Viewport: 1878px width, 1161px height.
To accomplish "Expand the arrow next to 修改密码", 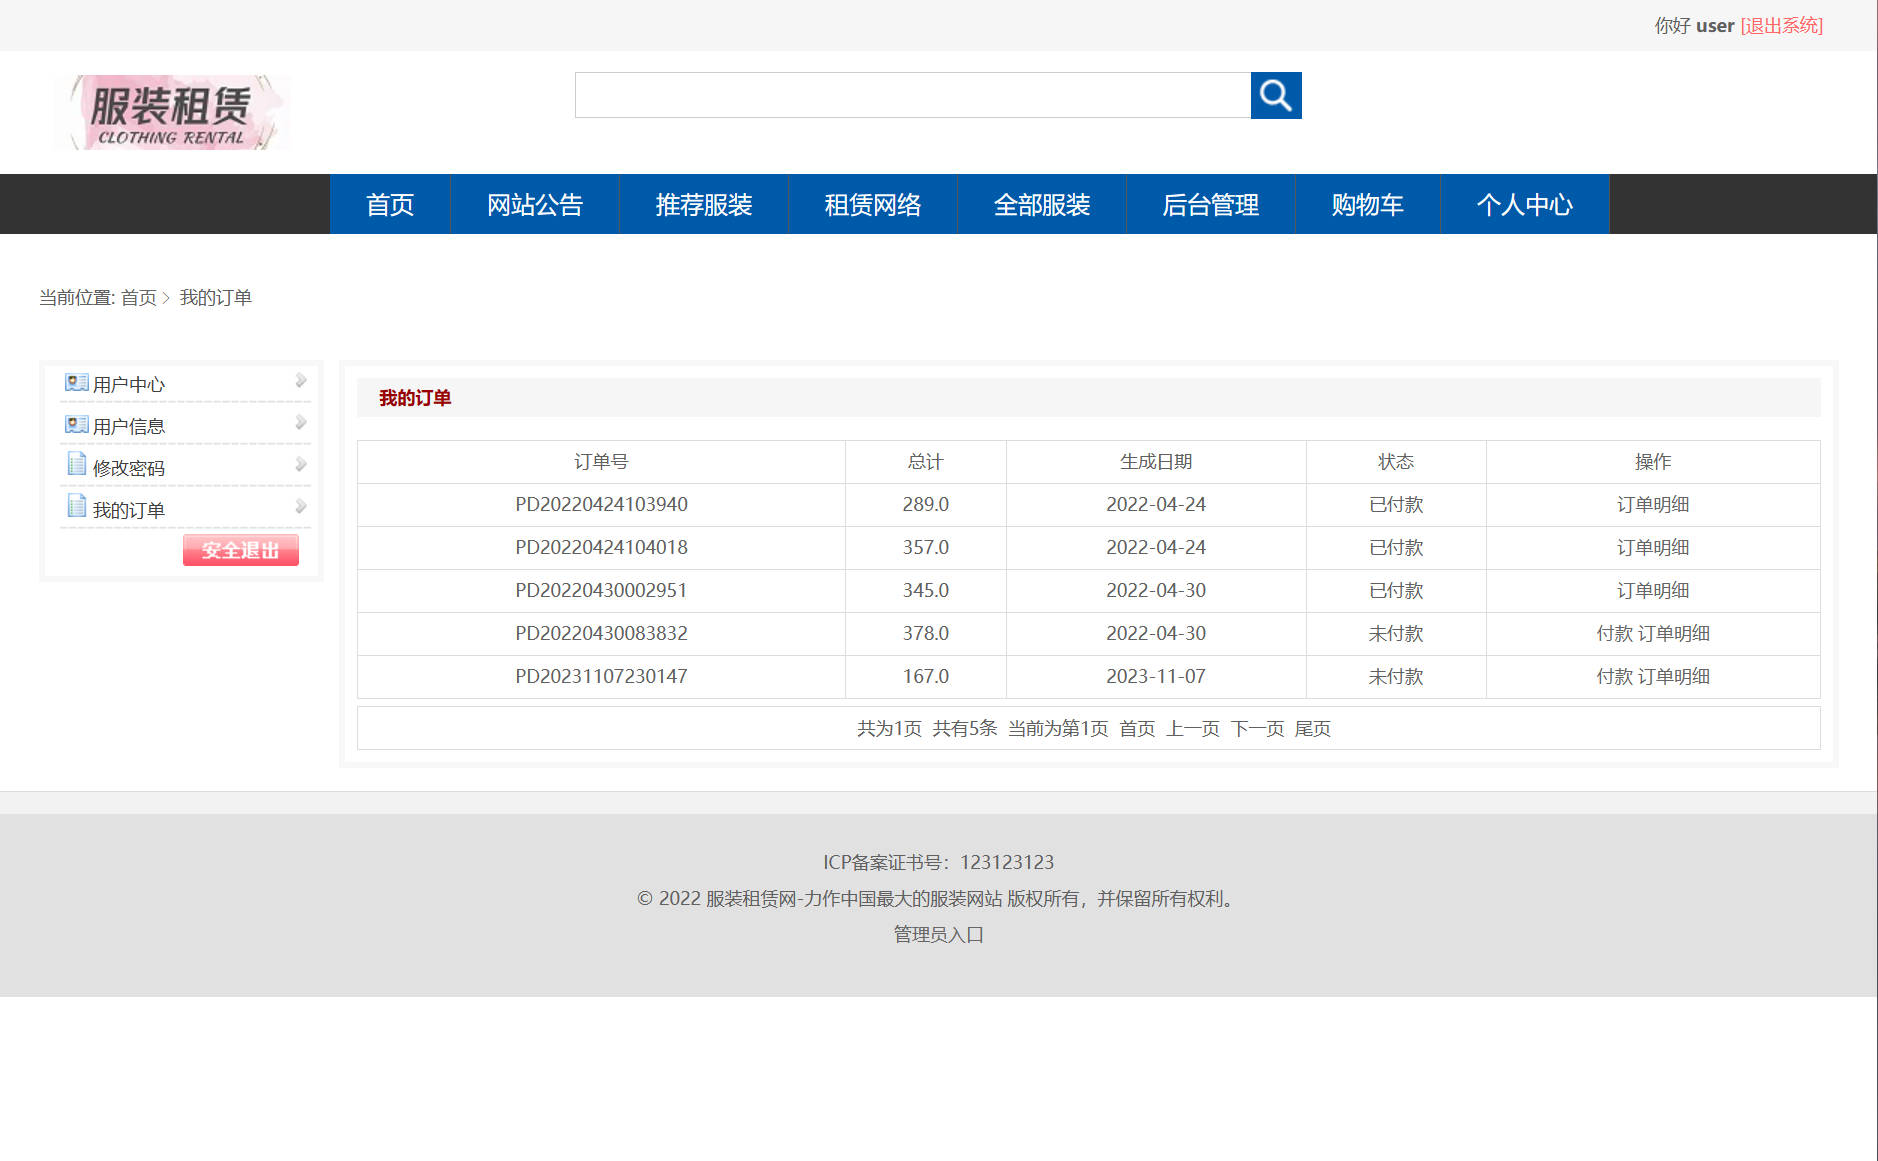I will click(300, 464).
